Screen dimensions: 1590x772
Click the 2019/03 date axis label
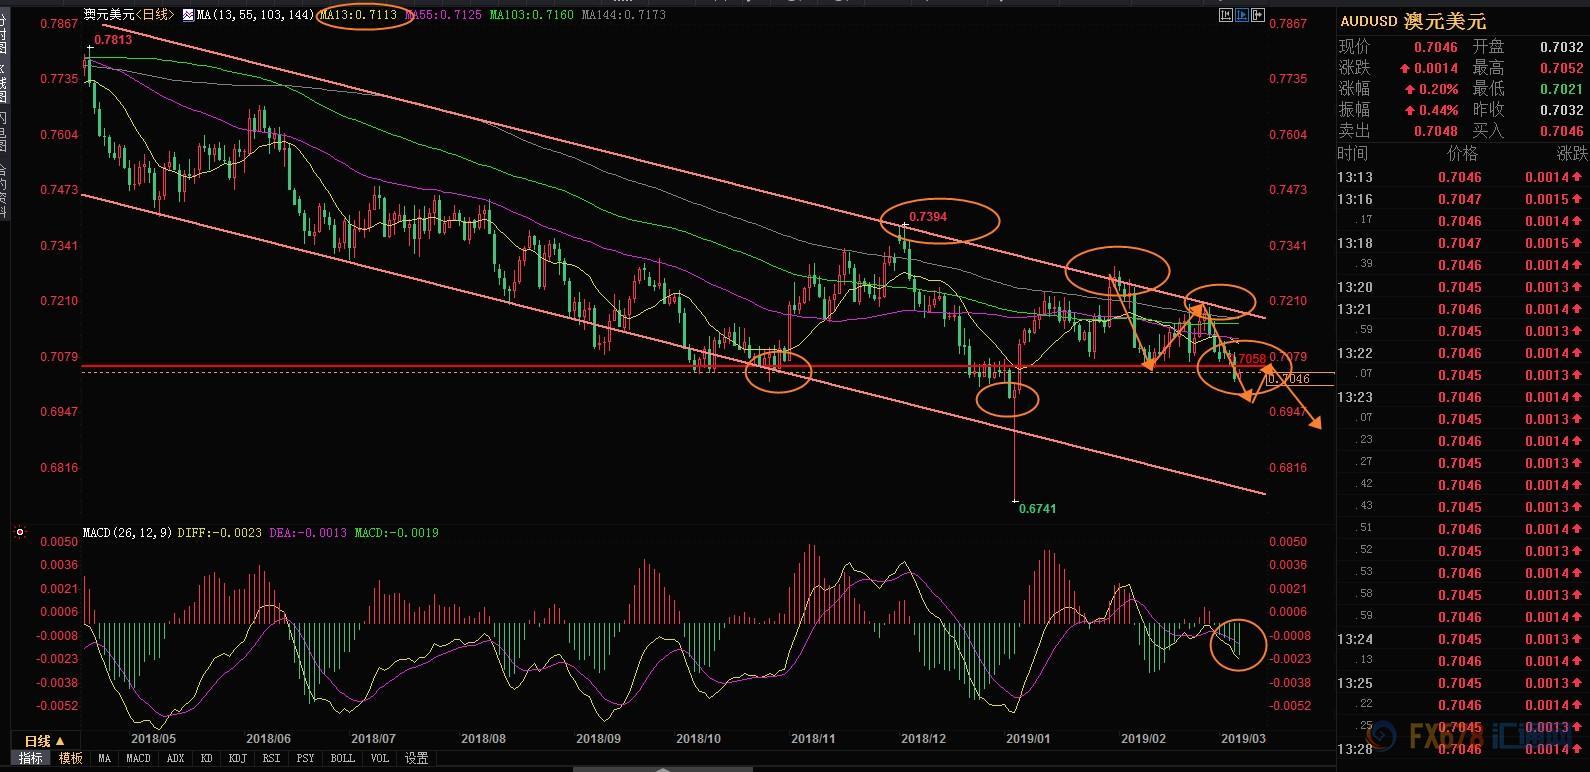(x=1243, y=740)
